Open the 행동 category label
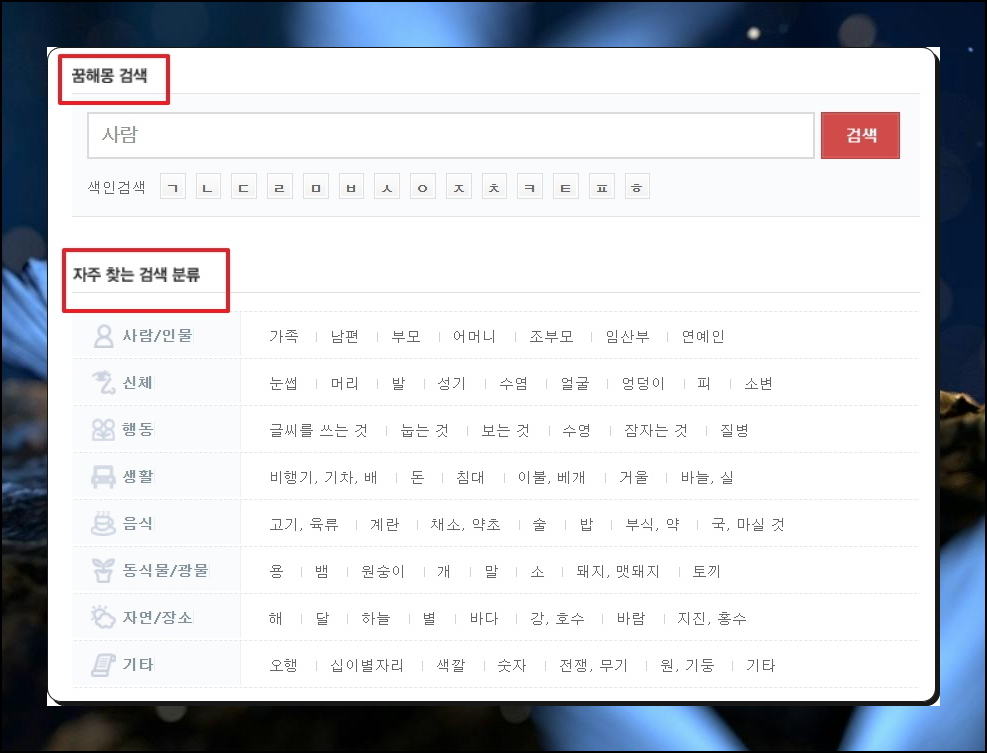 tap(137, 429)
